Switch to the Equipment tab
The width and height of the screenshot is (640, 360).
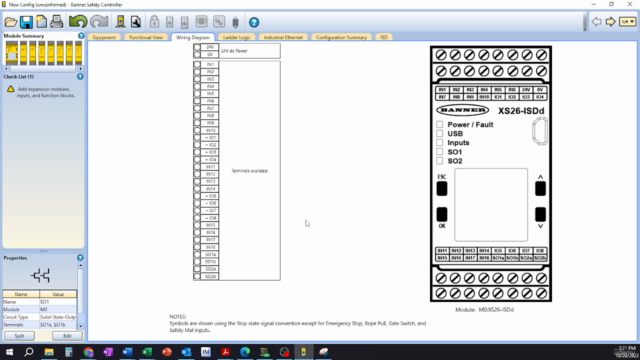click(104, 37)
